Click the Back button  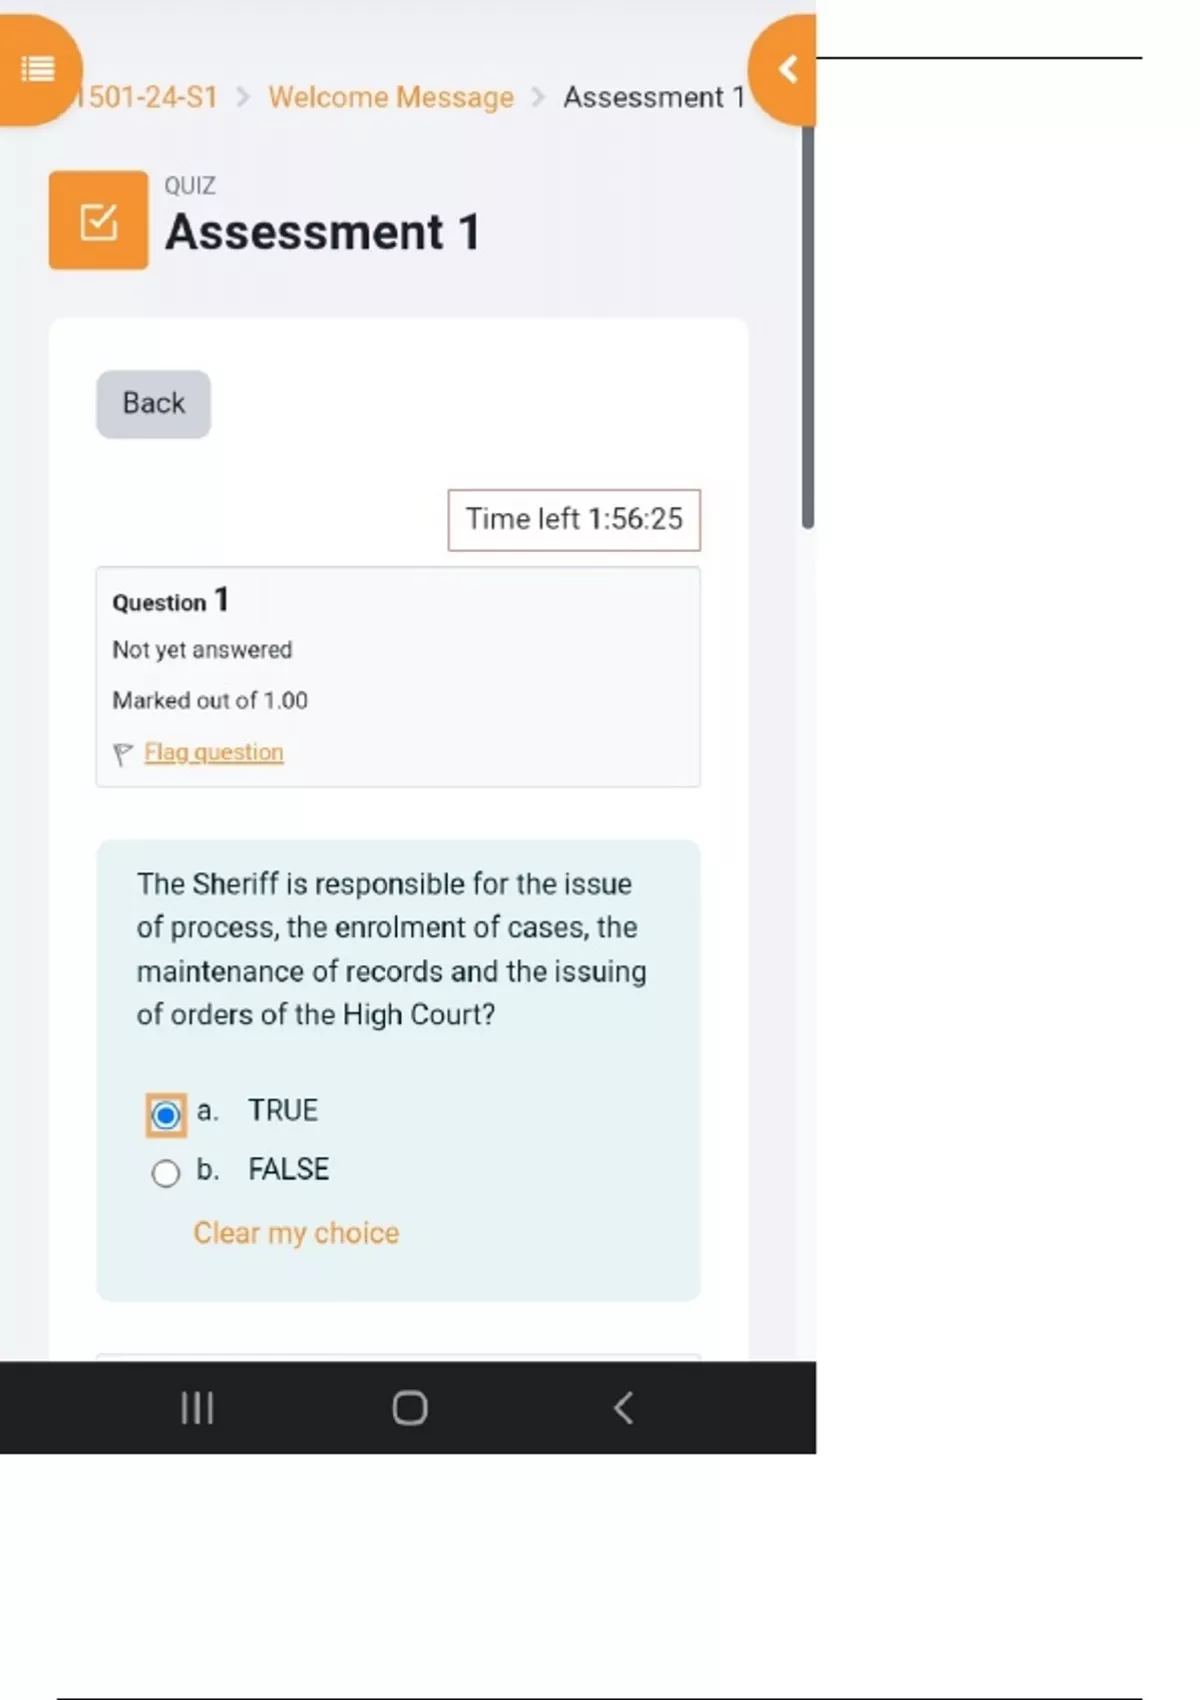[153, 404]
